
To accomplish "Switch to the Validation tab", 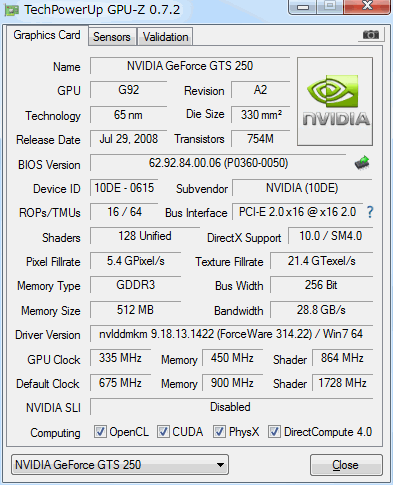I will click(165, 37).
